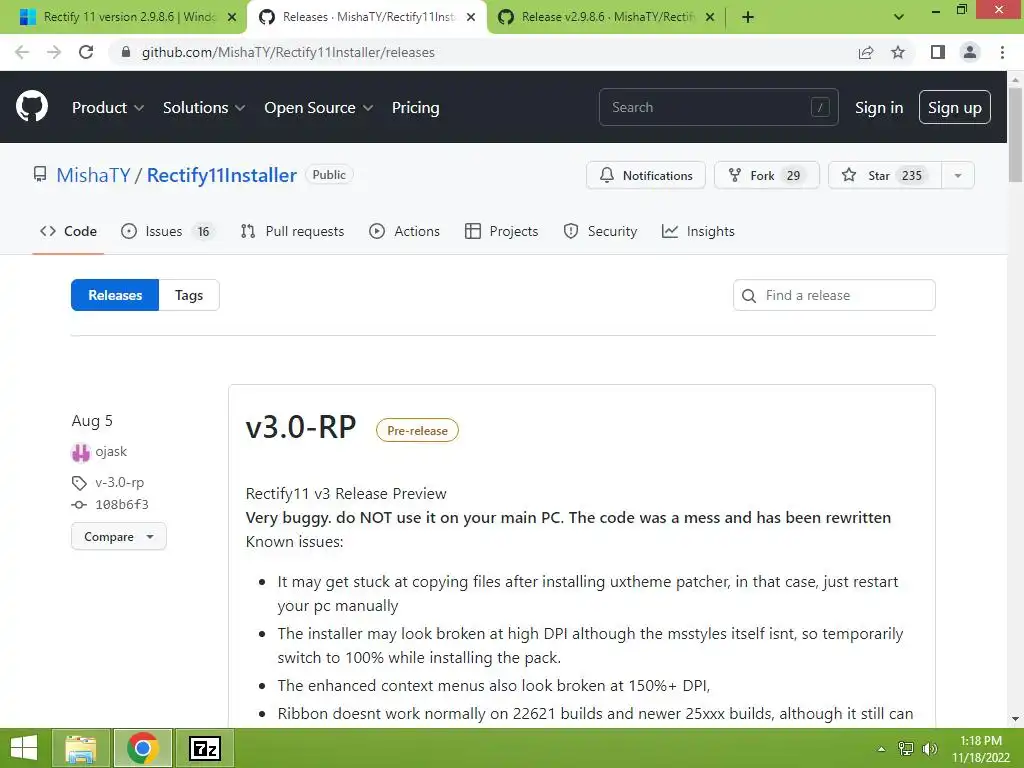Open the v3.0-RP release title
Viewport: 1024px width, 768px height.
coord(301,428)
